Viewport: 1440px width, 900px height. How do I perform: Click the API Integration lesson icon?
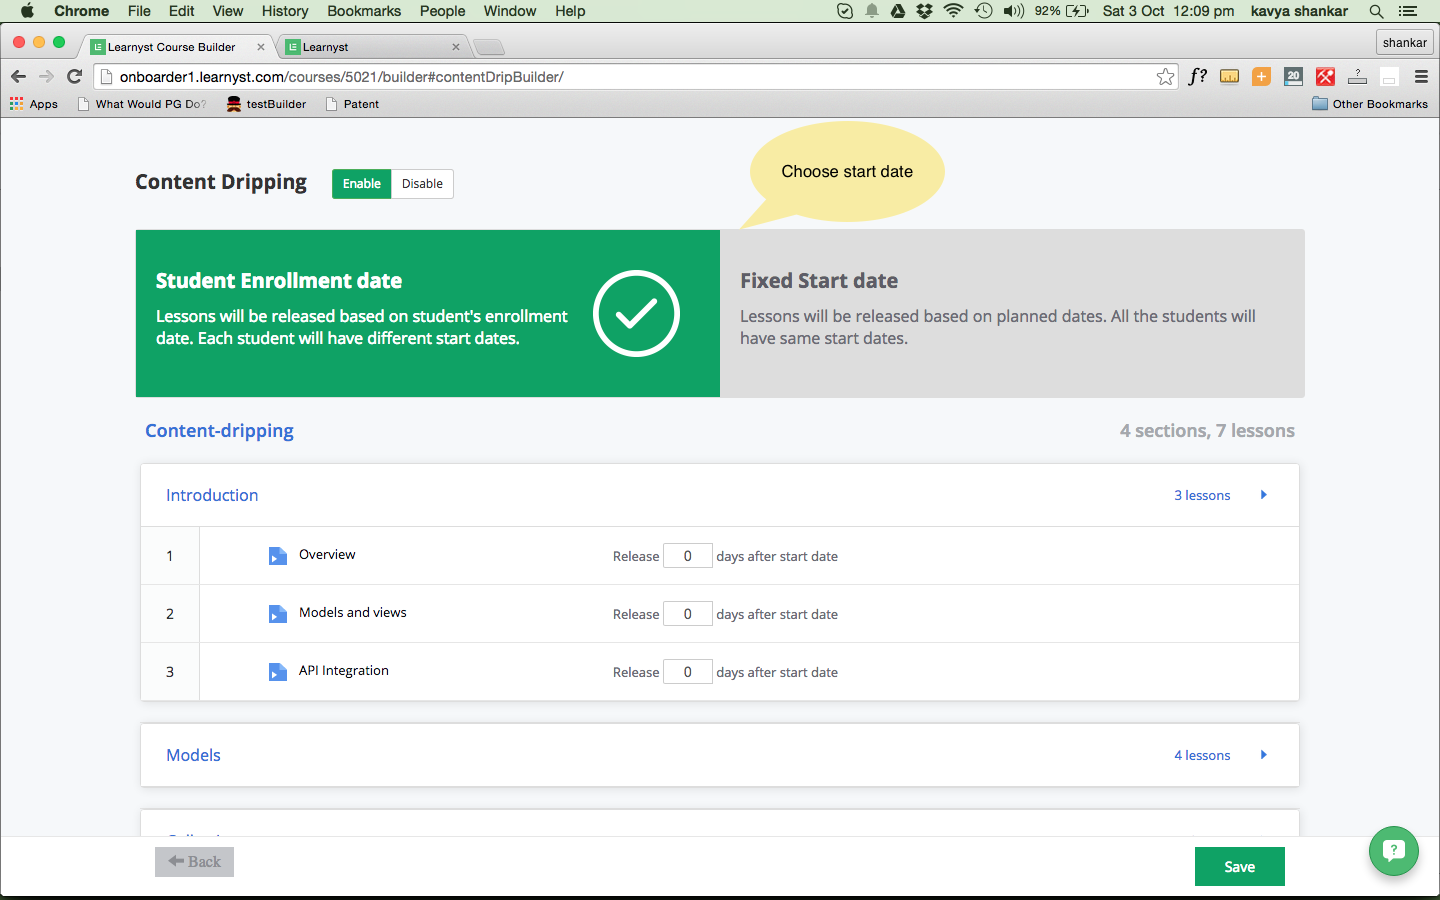click(x=278, y=672)
